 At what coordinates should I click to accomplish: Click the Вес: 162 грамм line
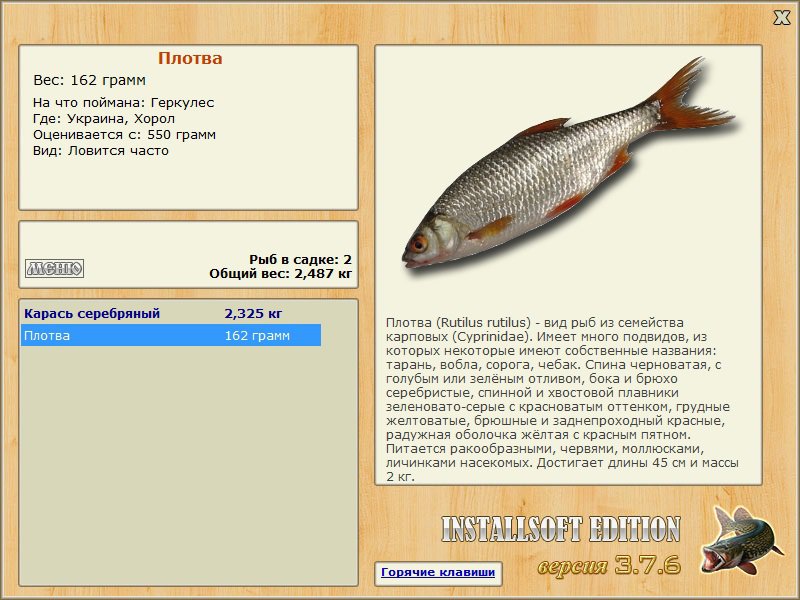click(x=89, y=80)
